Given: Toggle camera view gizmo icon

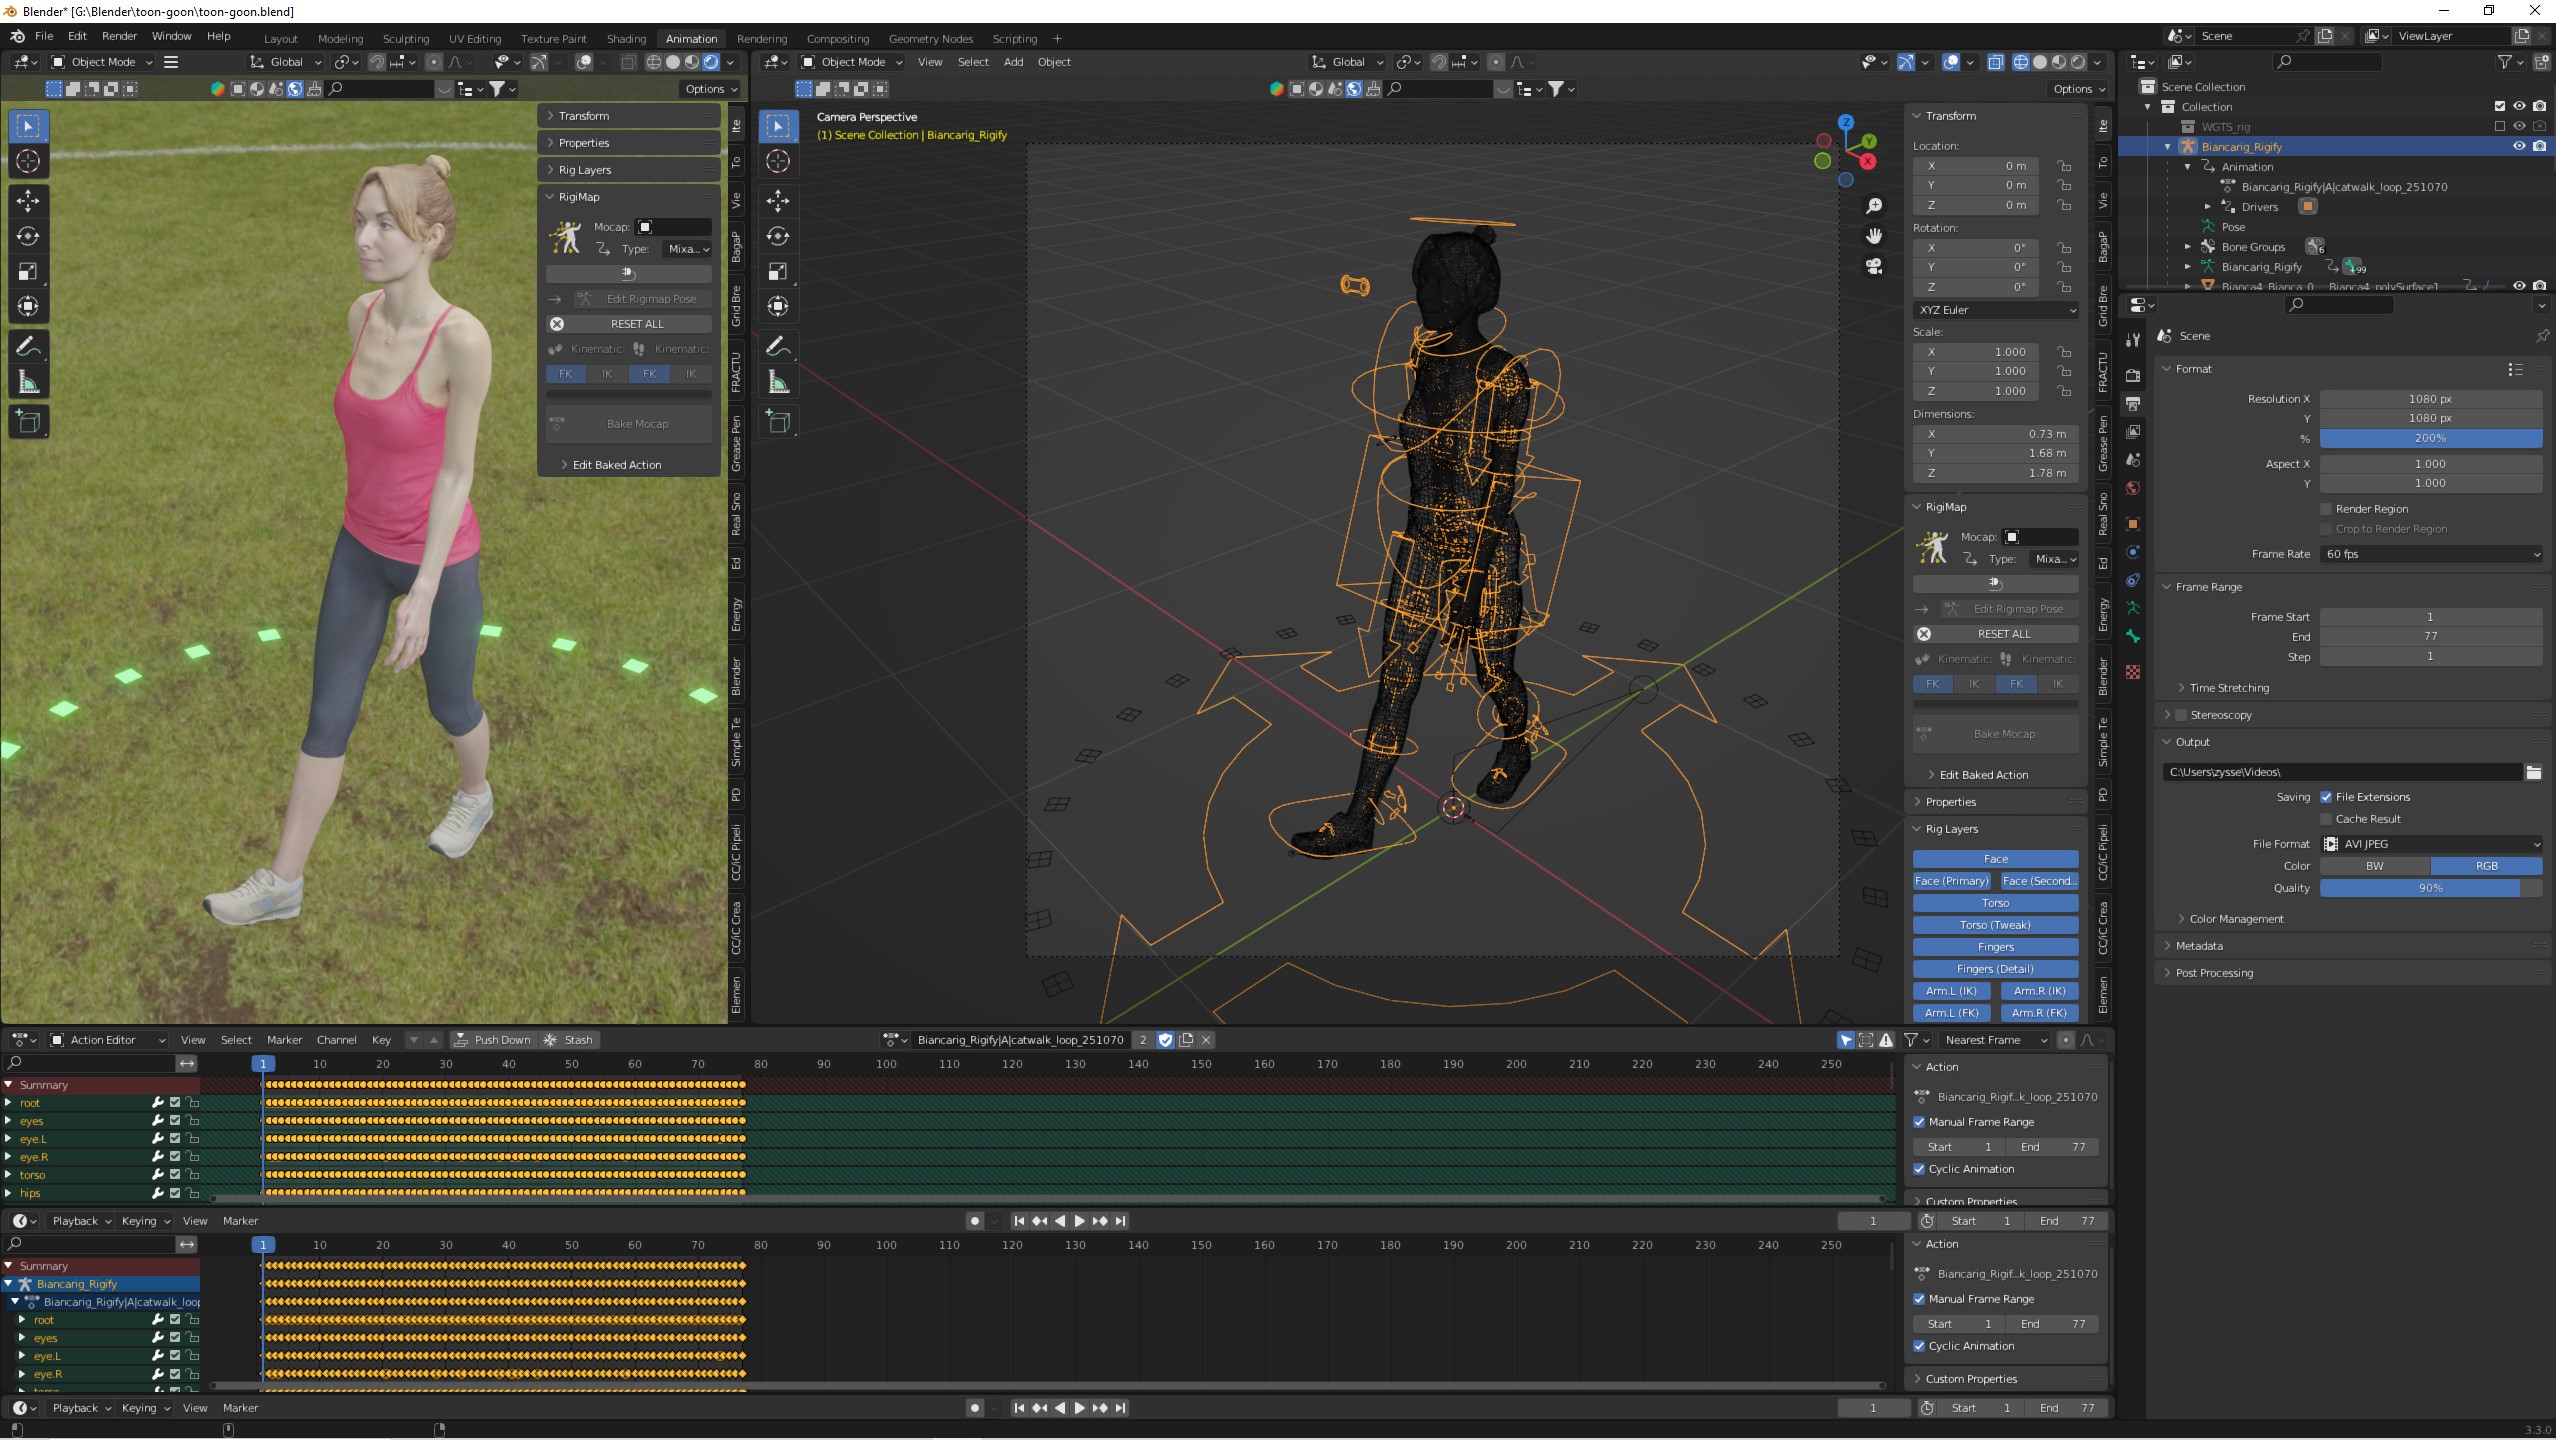Looking at the screenshot, I should [1874, 266].
